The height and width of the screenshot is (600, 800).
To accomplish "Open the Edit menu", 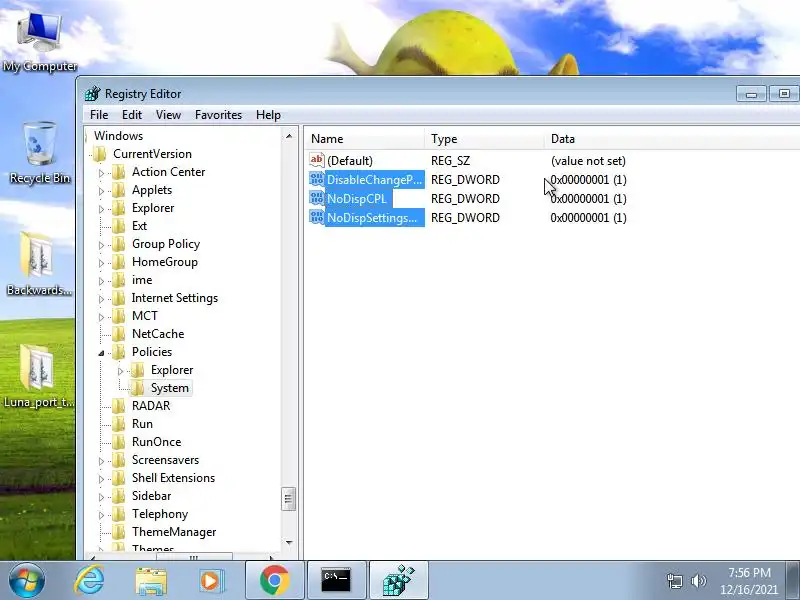I will [132, 115].
